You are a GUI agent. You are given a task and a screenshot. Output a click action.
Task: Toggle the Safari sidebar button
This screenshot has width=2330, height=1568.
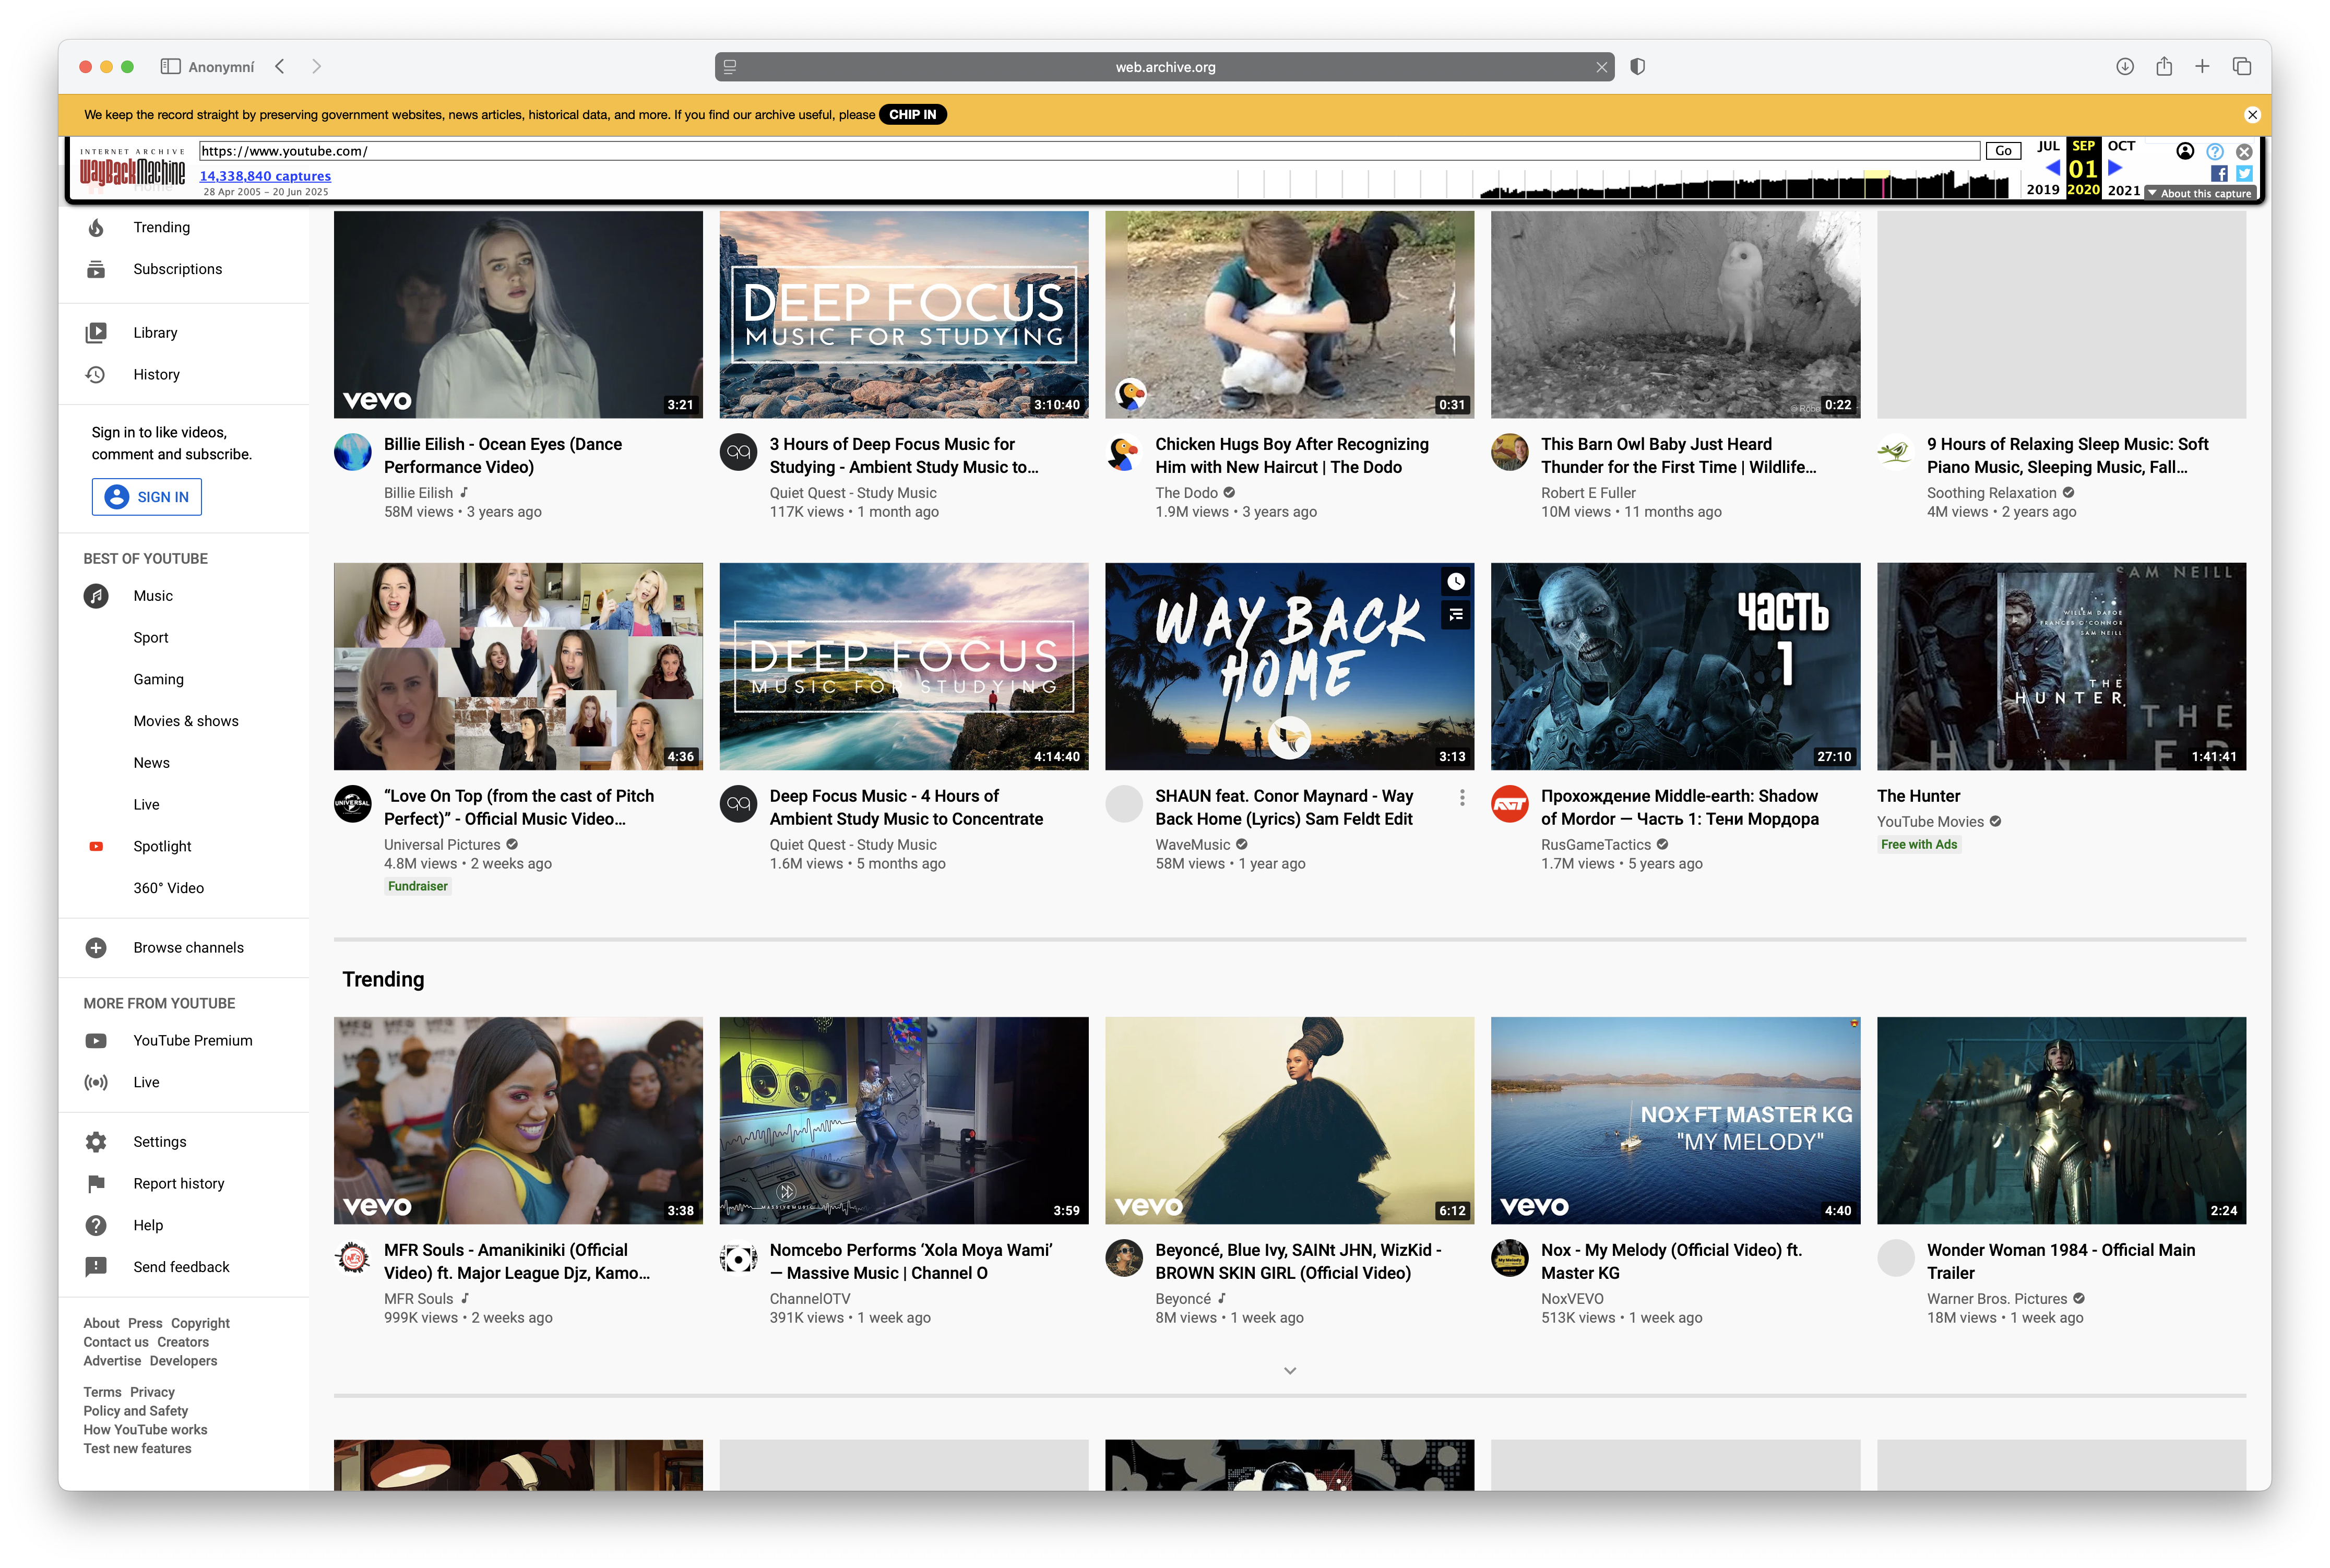170,67
